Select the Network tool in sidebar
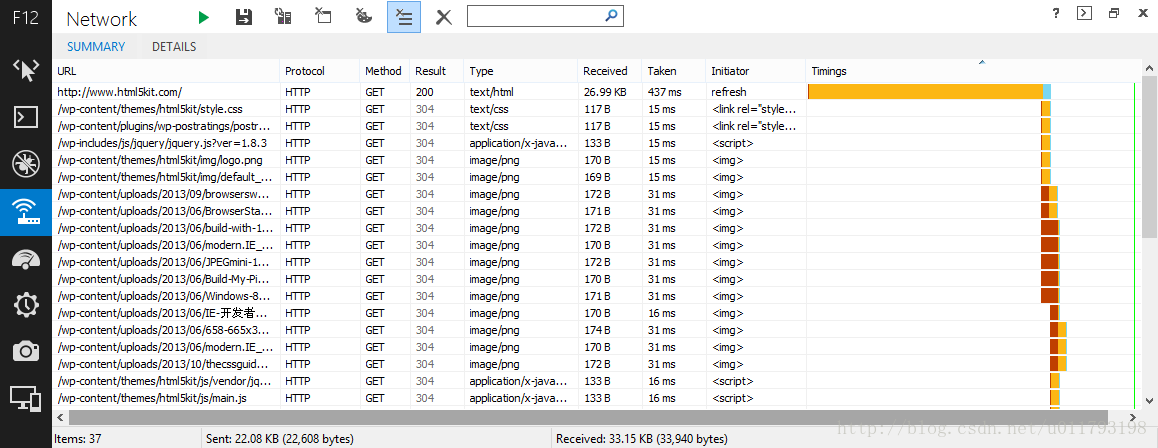 pyautogui.click(x=26, y=212)
